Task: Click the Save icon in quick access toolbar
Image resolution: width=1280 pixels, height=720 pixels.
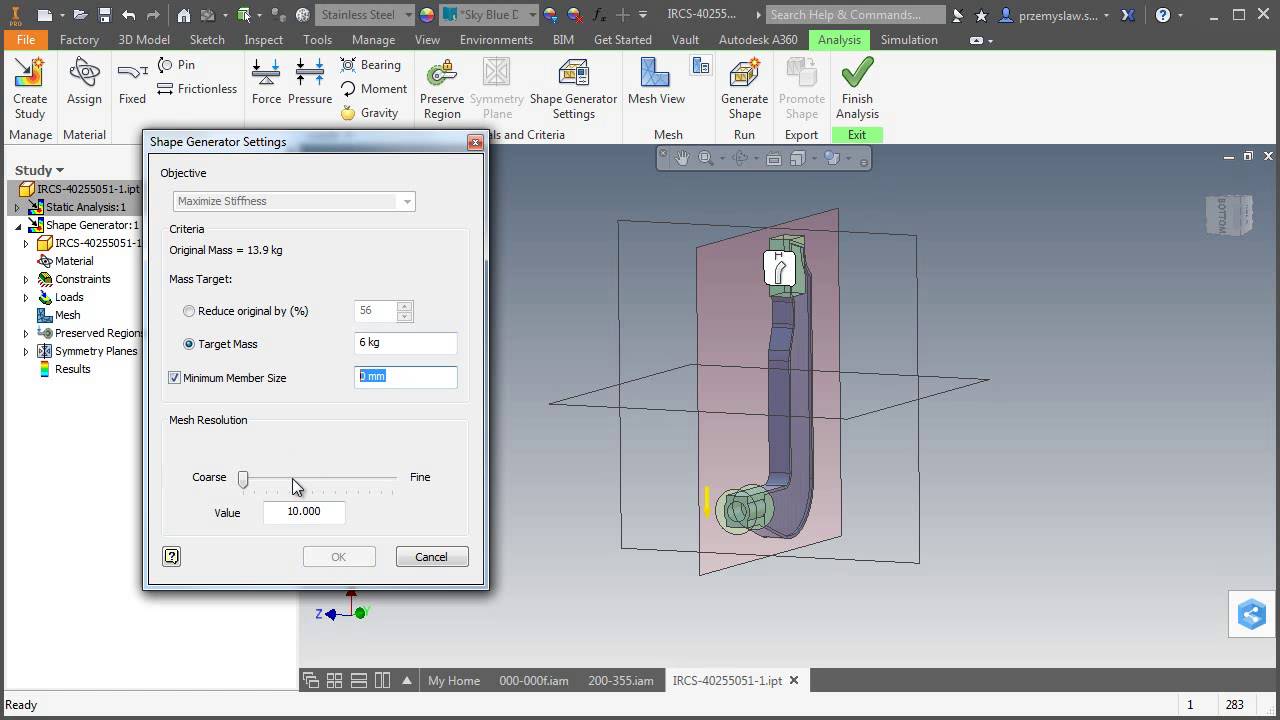Action: (x=104, y=15)
